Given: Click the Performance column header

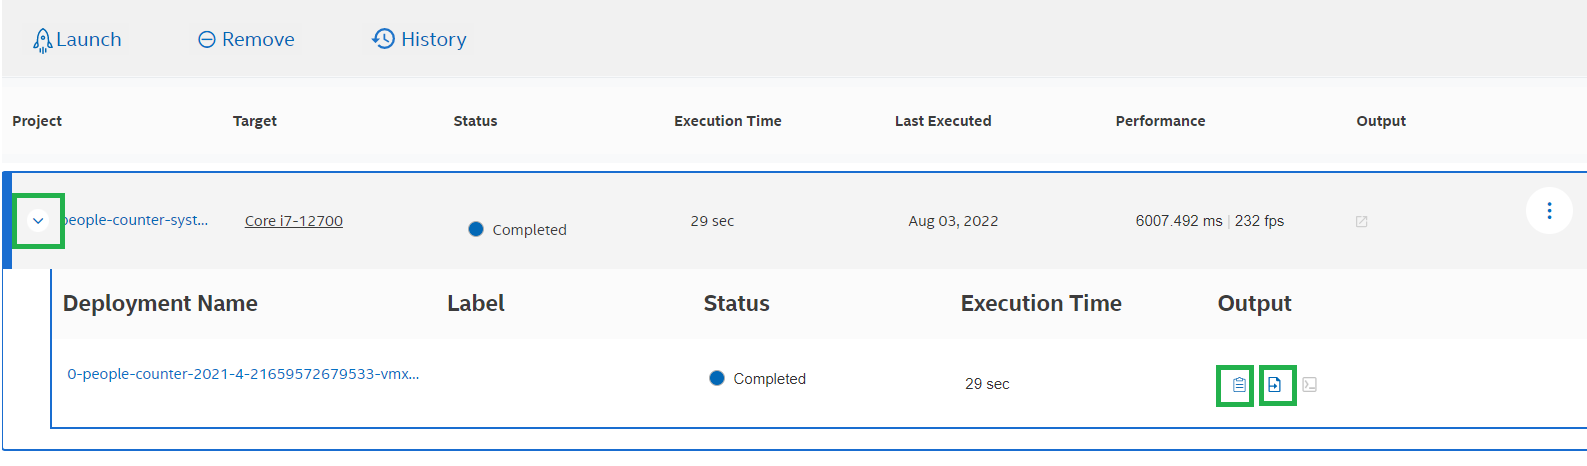Looking at the screenshot, I should 1160,121.
